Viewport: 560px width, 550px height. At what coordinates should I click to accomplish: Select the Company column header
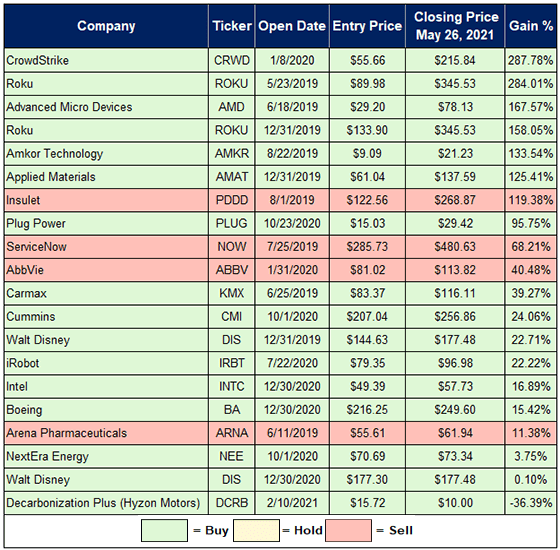tap(106, 26)
